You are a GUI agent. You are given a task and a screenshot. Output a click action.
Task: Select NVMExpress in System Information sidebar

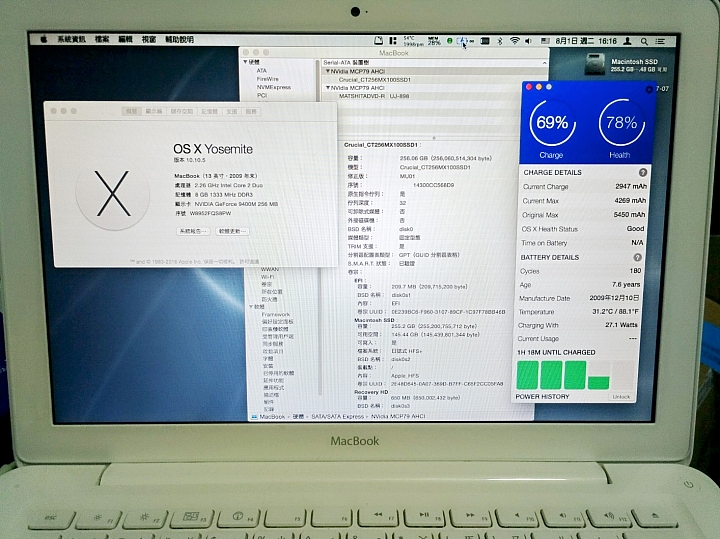274,87
